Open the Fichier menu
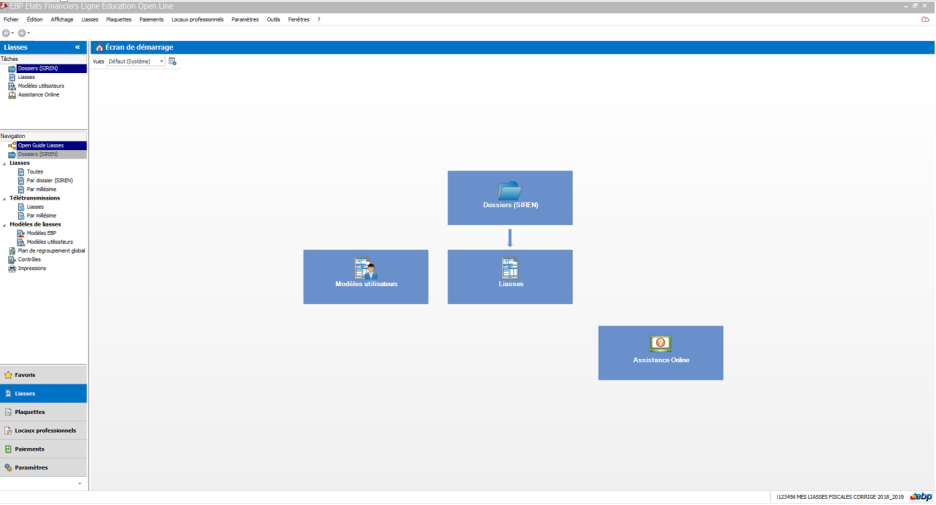 11,20
